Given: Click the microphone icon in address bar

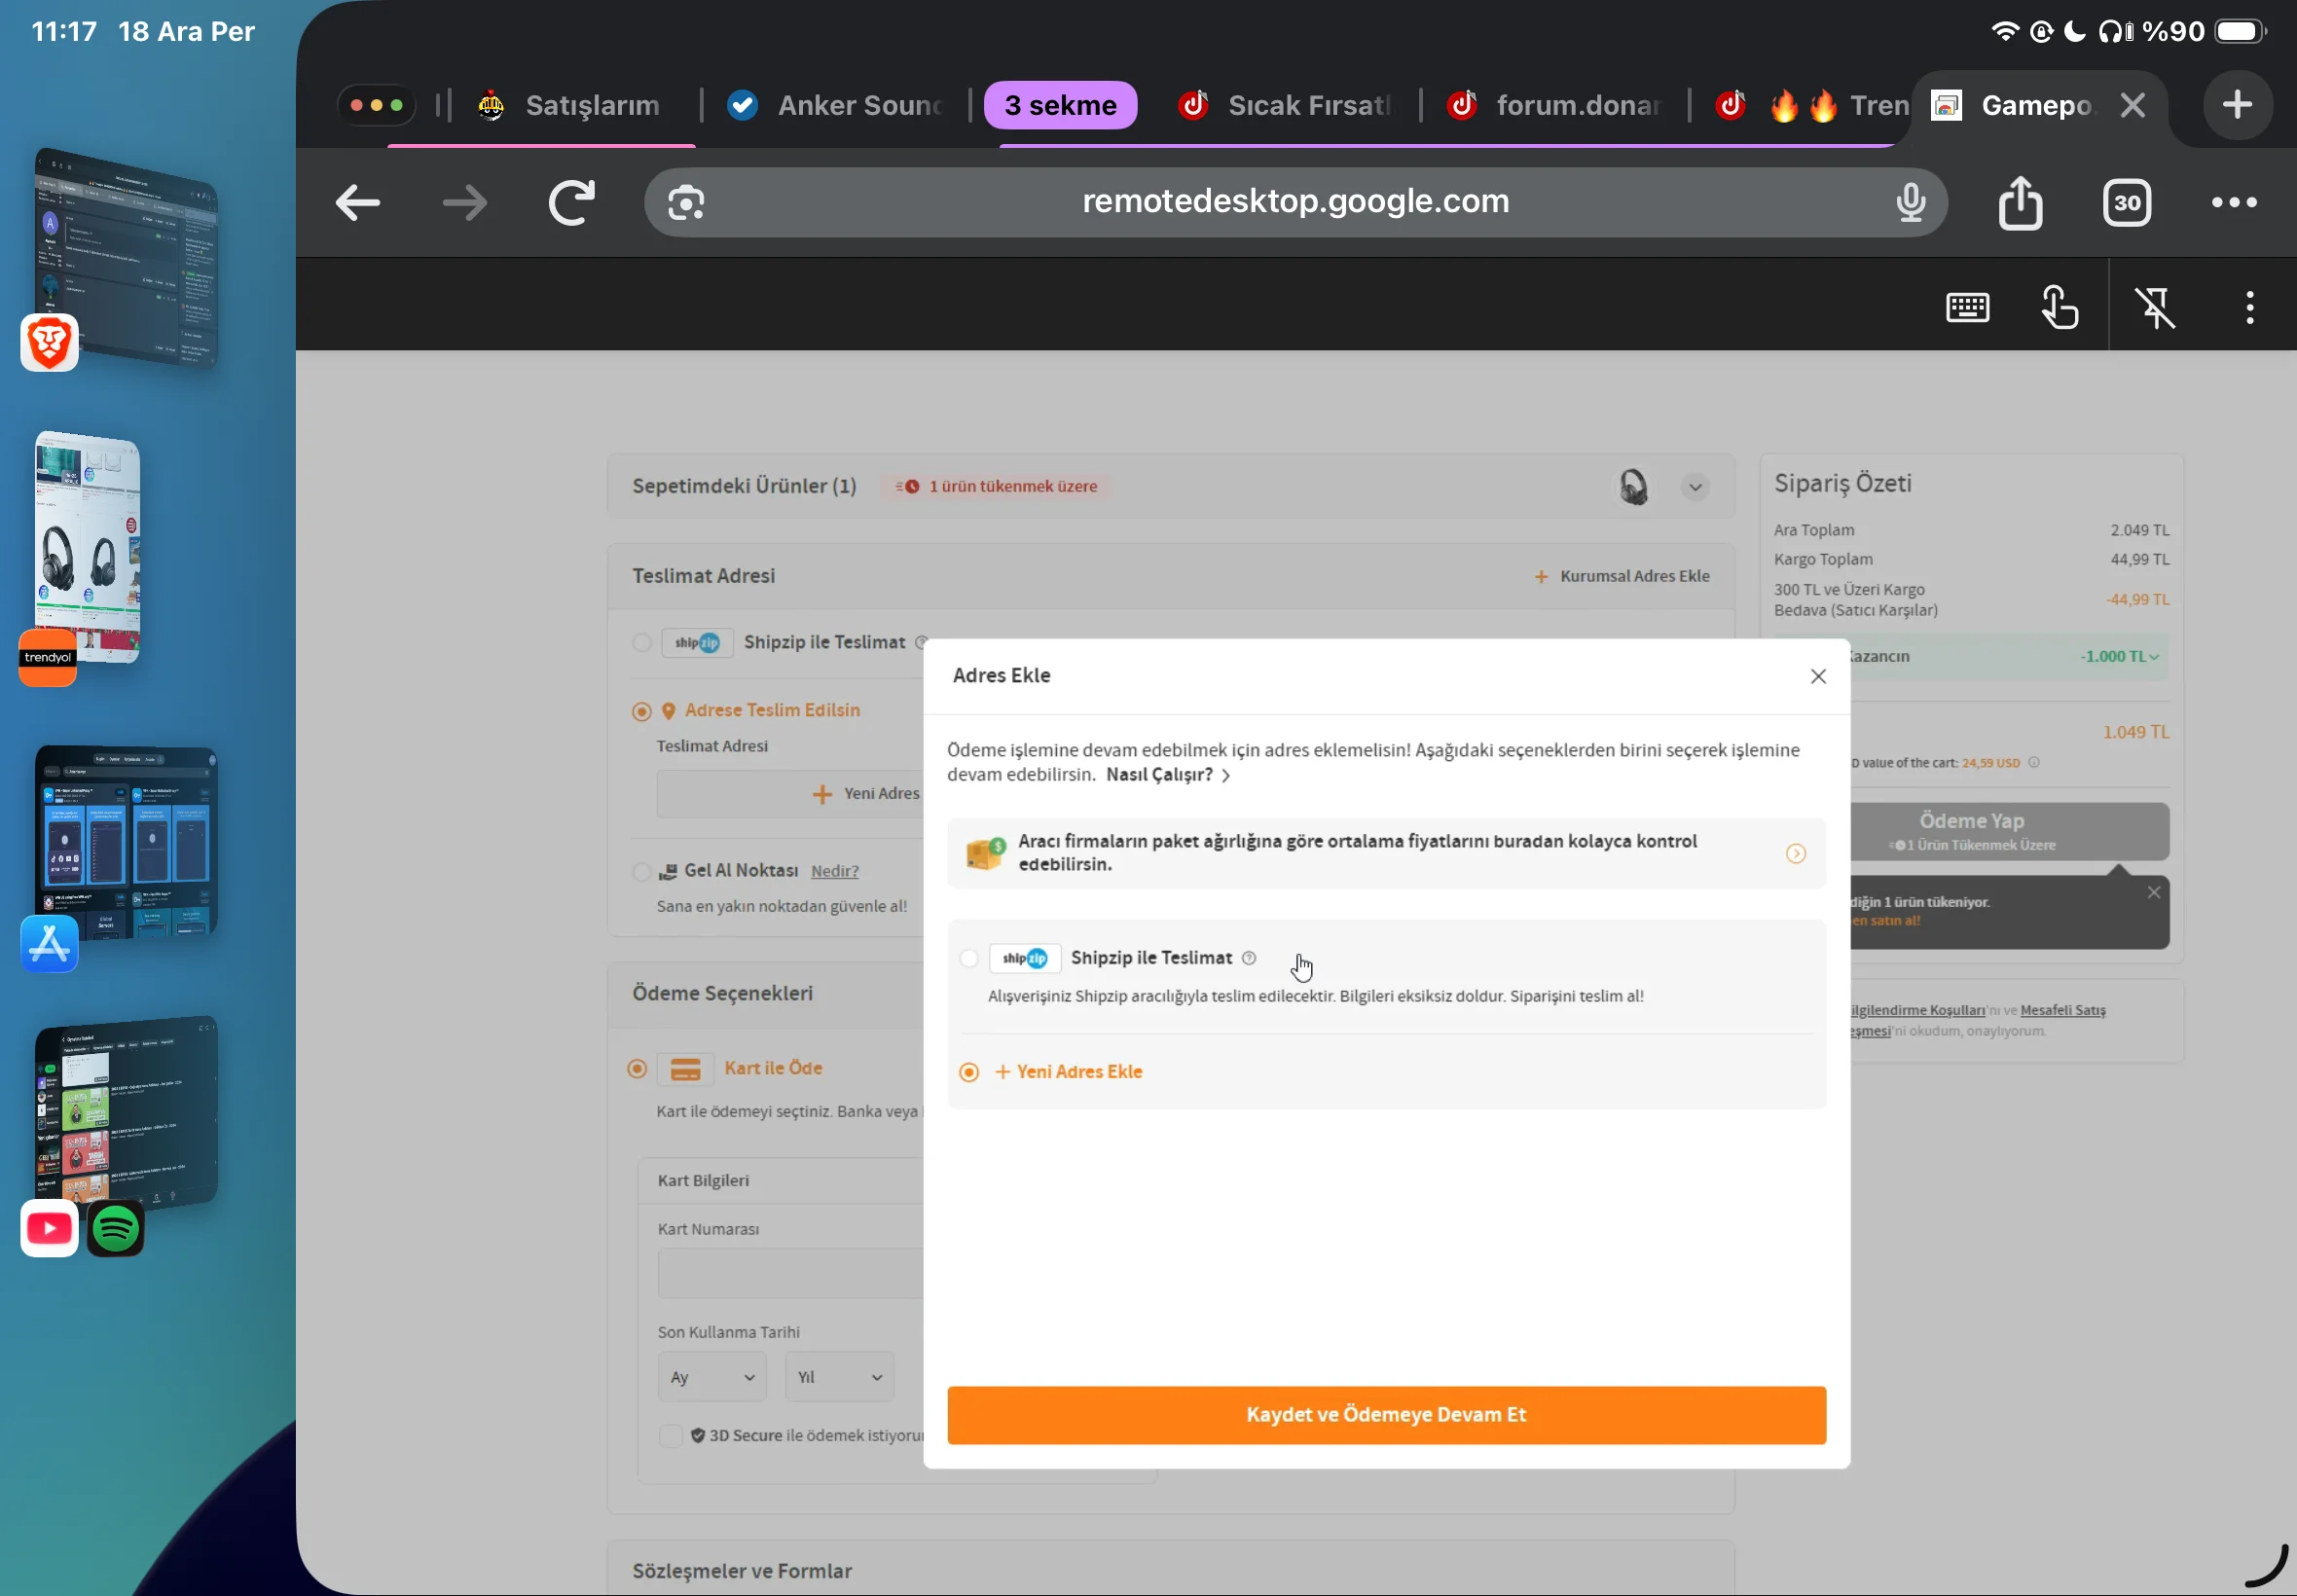Looking at the screenshot, I should [x=1910, y=203].
